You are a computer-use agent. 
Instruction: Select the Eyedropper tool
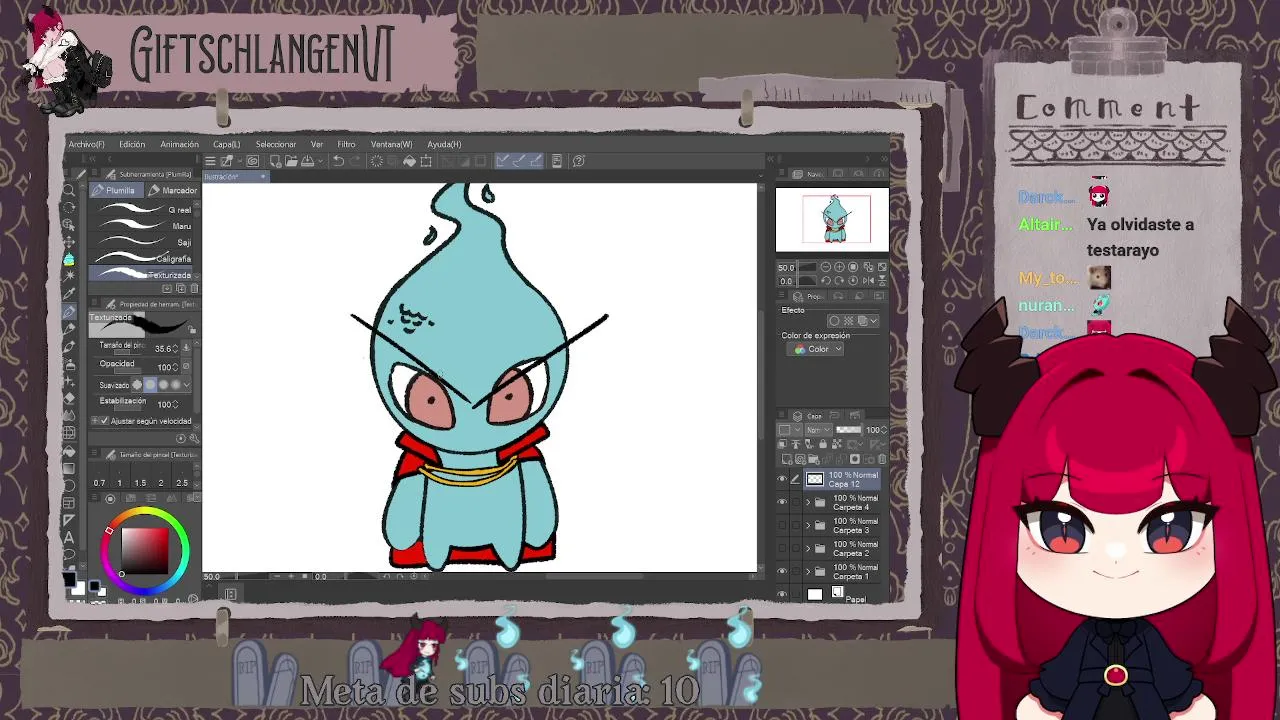point(69,294)
